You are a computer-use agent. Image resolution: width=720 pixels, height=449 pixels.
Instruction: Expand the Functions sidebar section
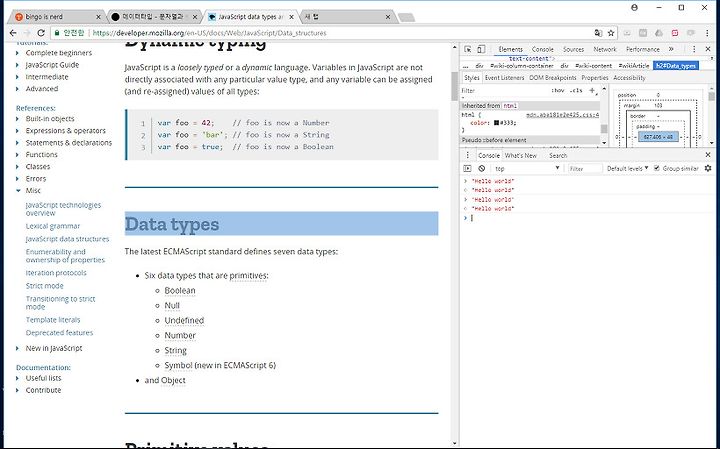pyautogui.click(x=17, y=155)
